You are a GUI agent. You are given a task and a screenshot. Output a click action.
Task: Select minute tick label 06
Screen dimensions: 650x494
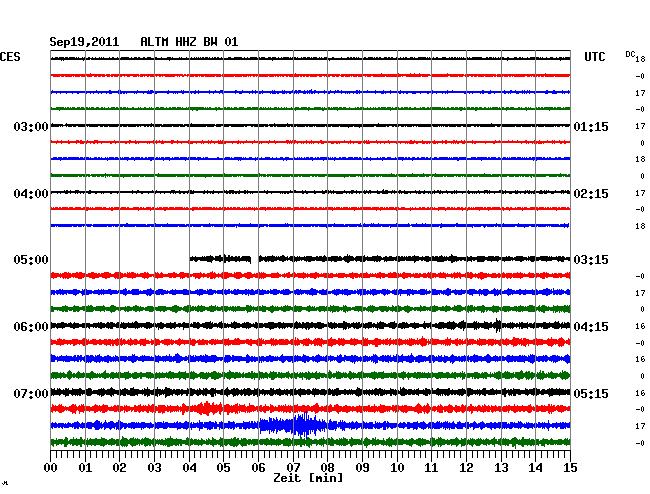click(x=258, y=467)
